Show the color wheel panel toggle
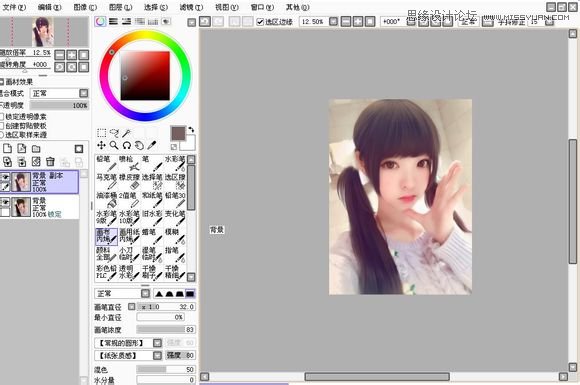The image size is (580, 385). [100, 21]
